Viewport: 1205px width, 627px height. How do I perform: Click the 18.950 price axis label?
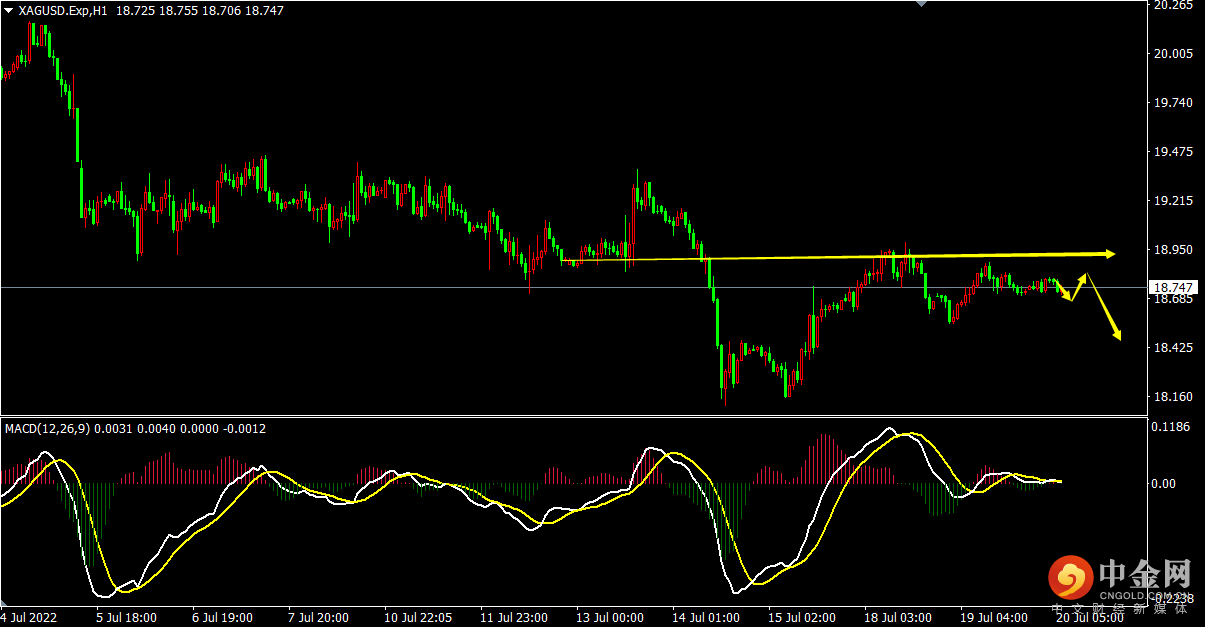tap(1173, 250)
